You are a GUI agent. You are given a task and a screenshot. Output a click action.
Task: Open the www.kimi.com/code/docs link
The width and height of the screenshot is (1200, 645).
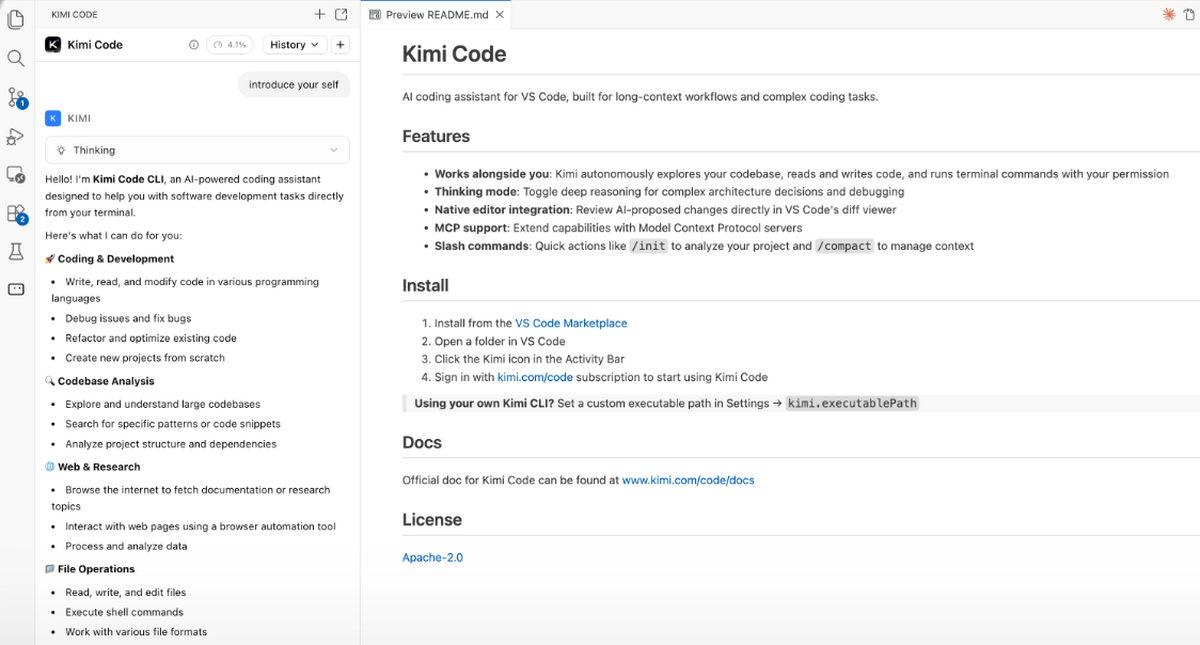[688, 480]
